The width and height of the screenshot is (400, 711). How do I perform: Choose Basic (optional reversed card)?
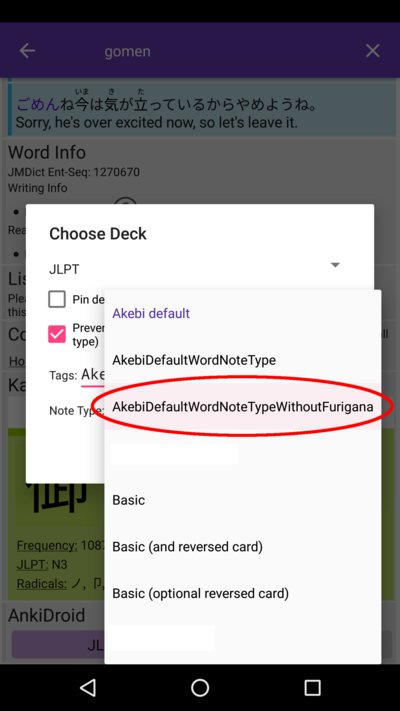pos(200,594)
